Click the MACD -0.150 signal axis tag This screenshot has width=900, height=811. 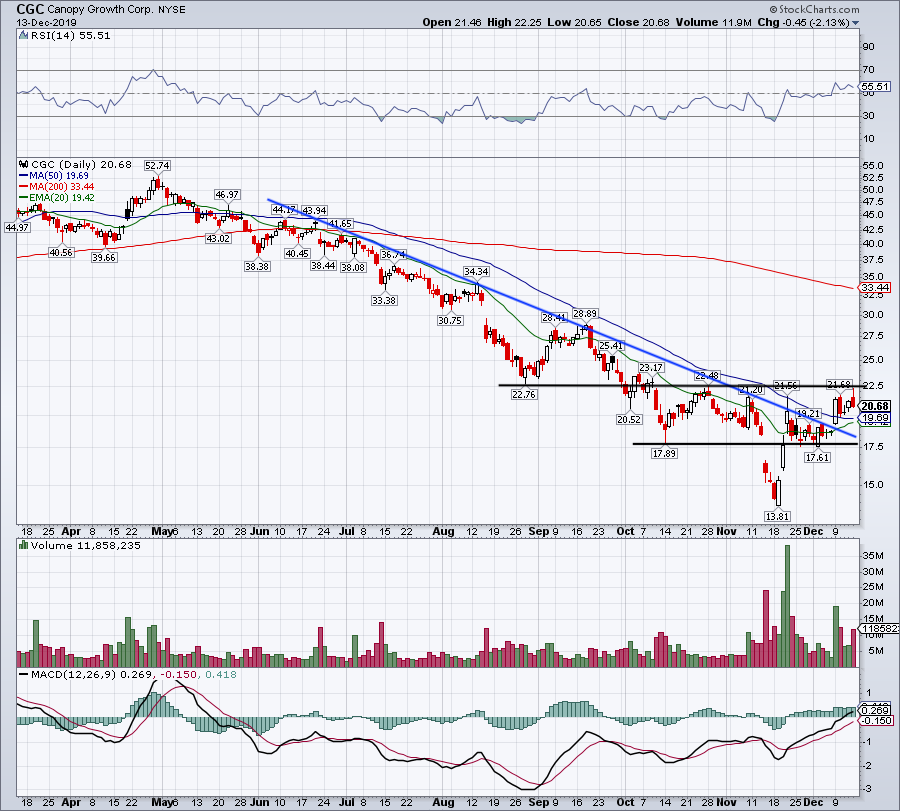876,721
